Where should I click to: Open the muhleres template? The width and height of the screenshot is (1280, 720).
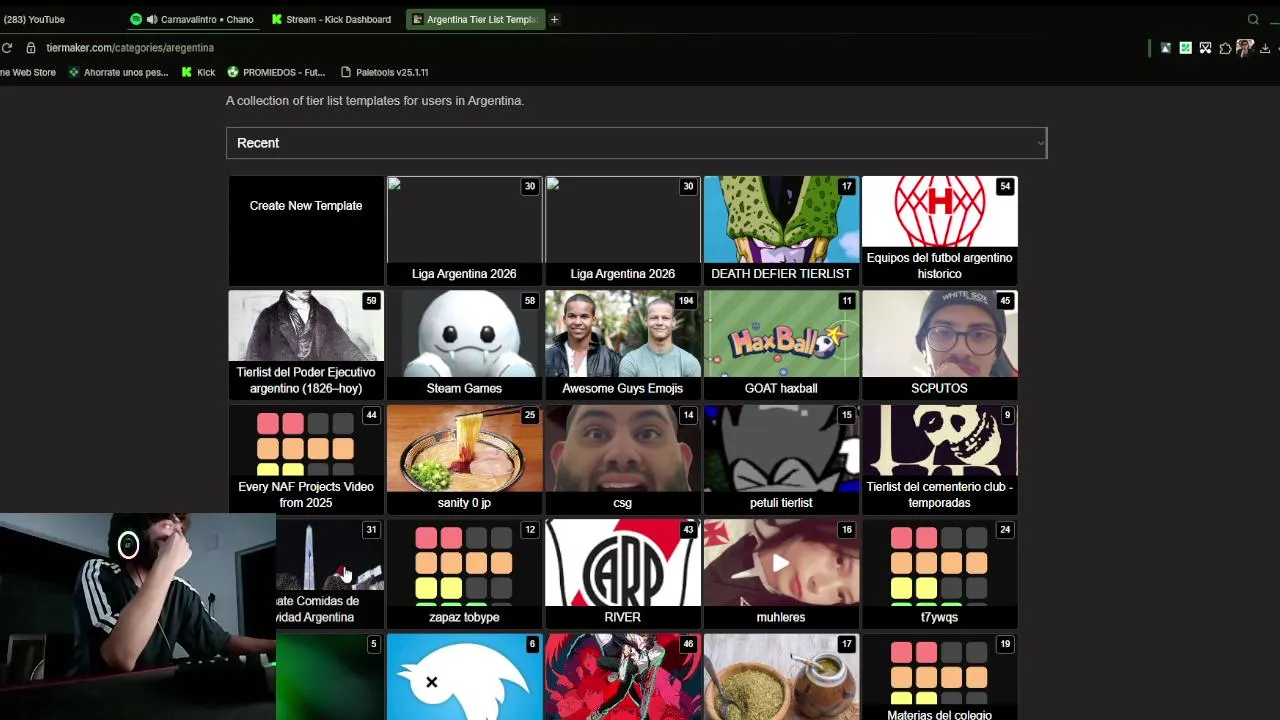[x=781, y=574]
